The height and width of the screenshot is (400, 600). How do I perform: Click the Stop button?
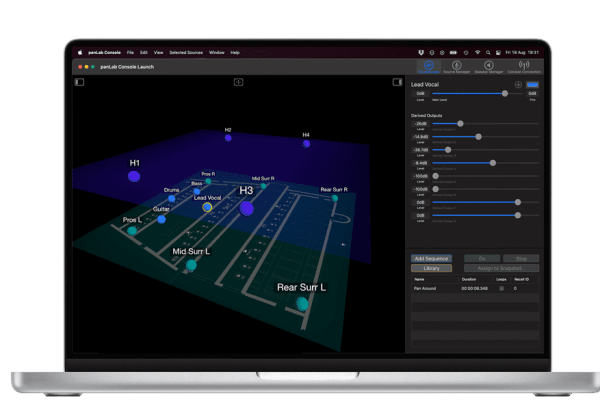521,258
